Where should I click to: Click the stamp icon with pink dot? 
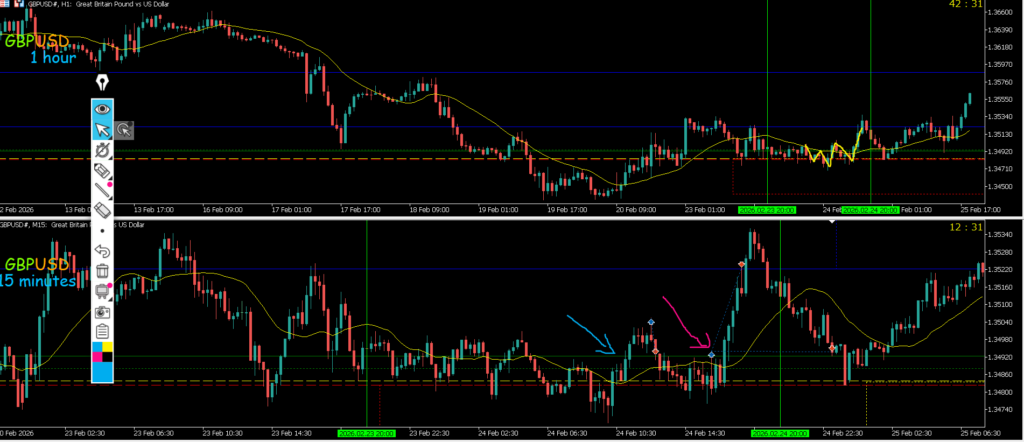click(x=101, y=291)
